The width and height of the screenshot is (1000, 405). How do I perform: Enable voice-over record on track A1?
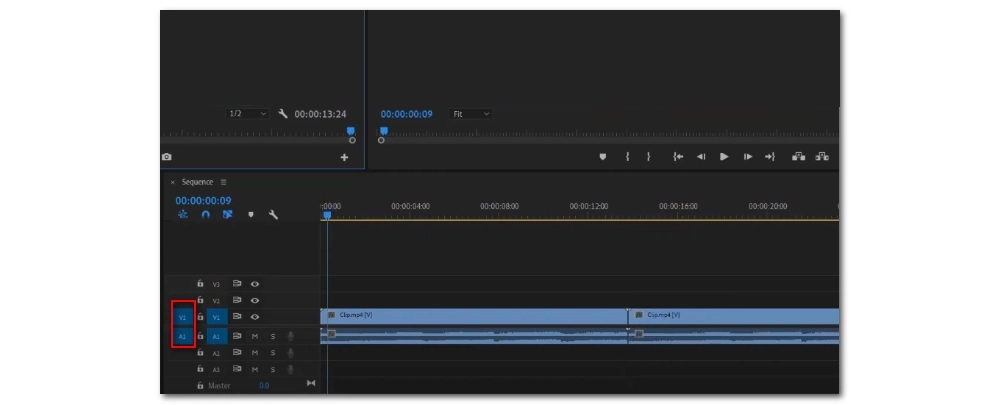coord(291,335)
